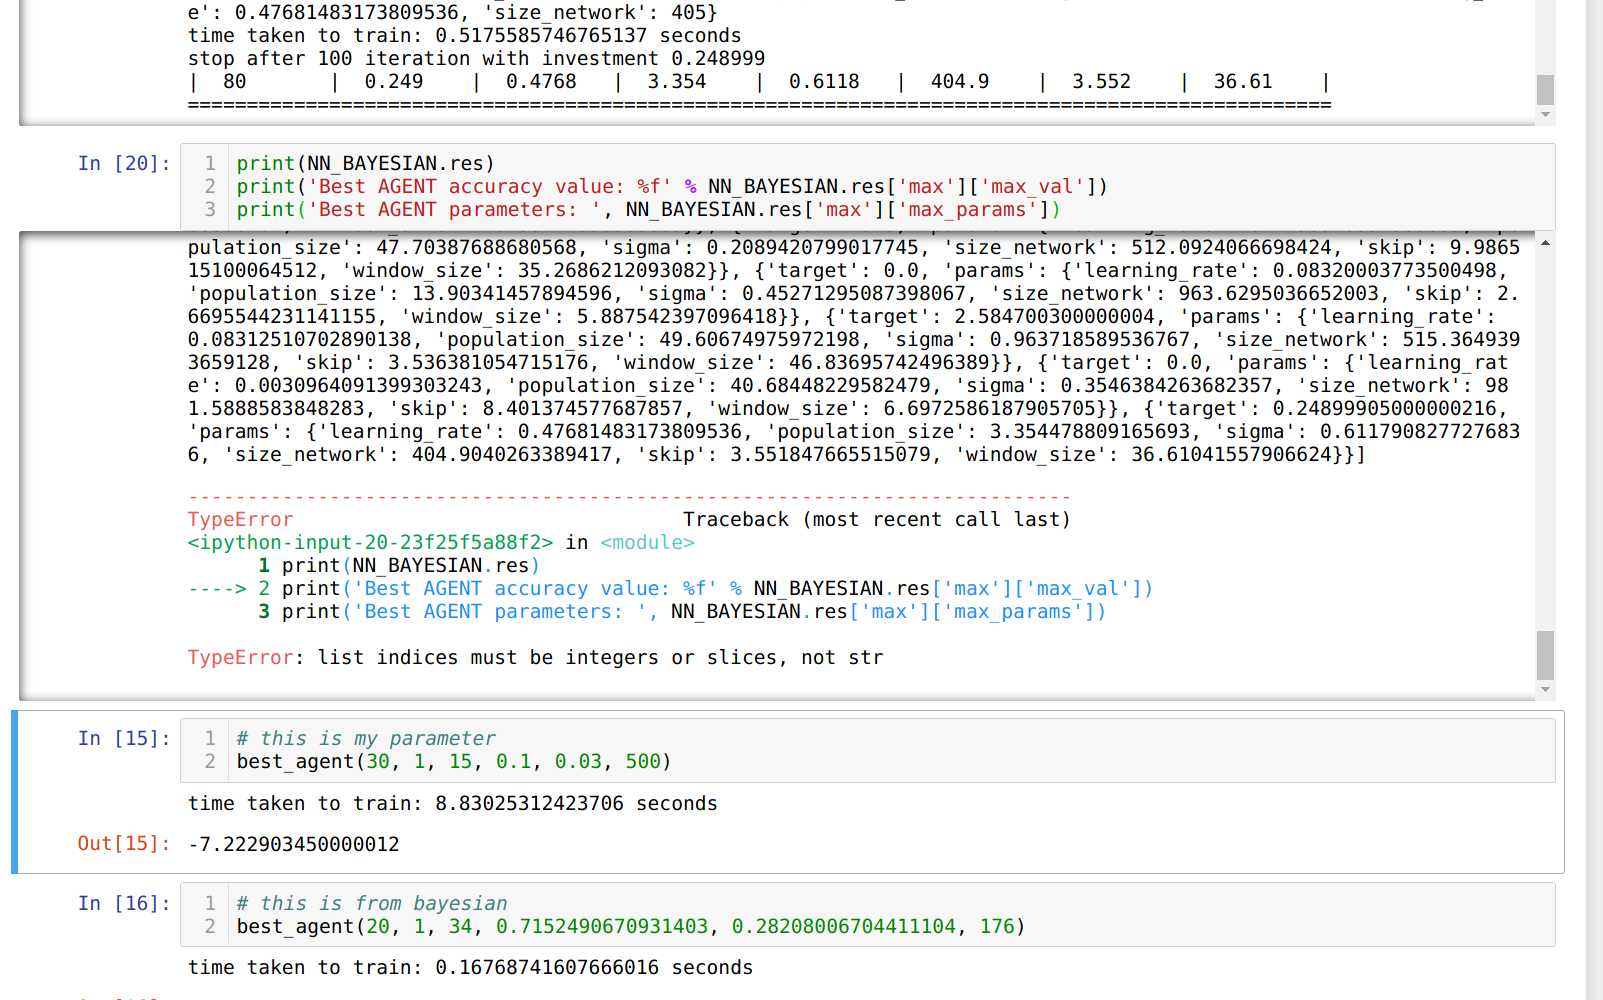Click 'time taken to train: 0.16768741607666016 seconds'
Screen dimensions: 1603x1000
coord(471,967)
